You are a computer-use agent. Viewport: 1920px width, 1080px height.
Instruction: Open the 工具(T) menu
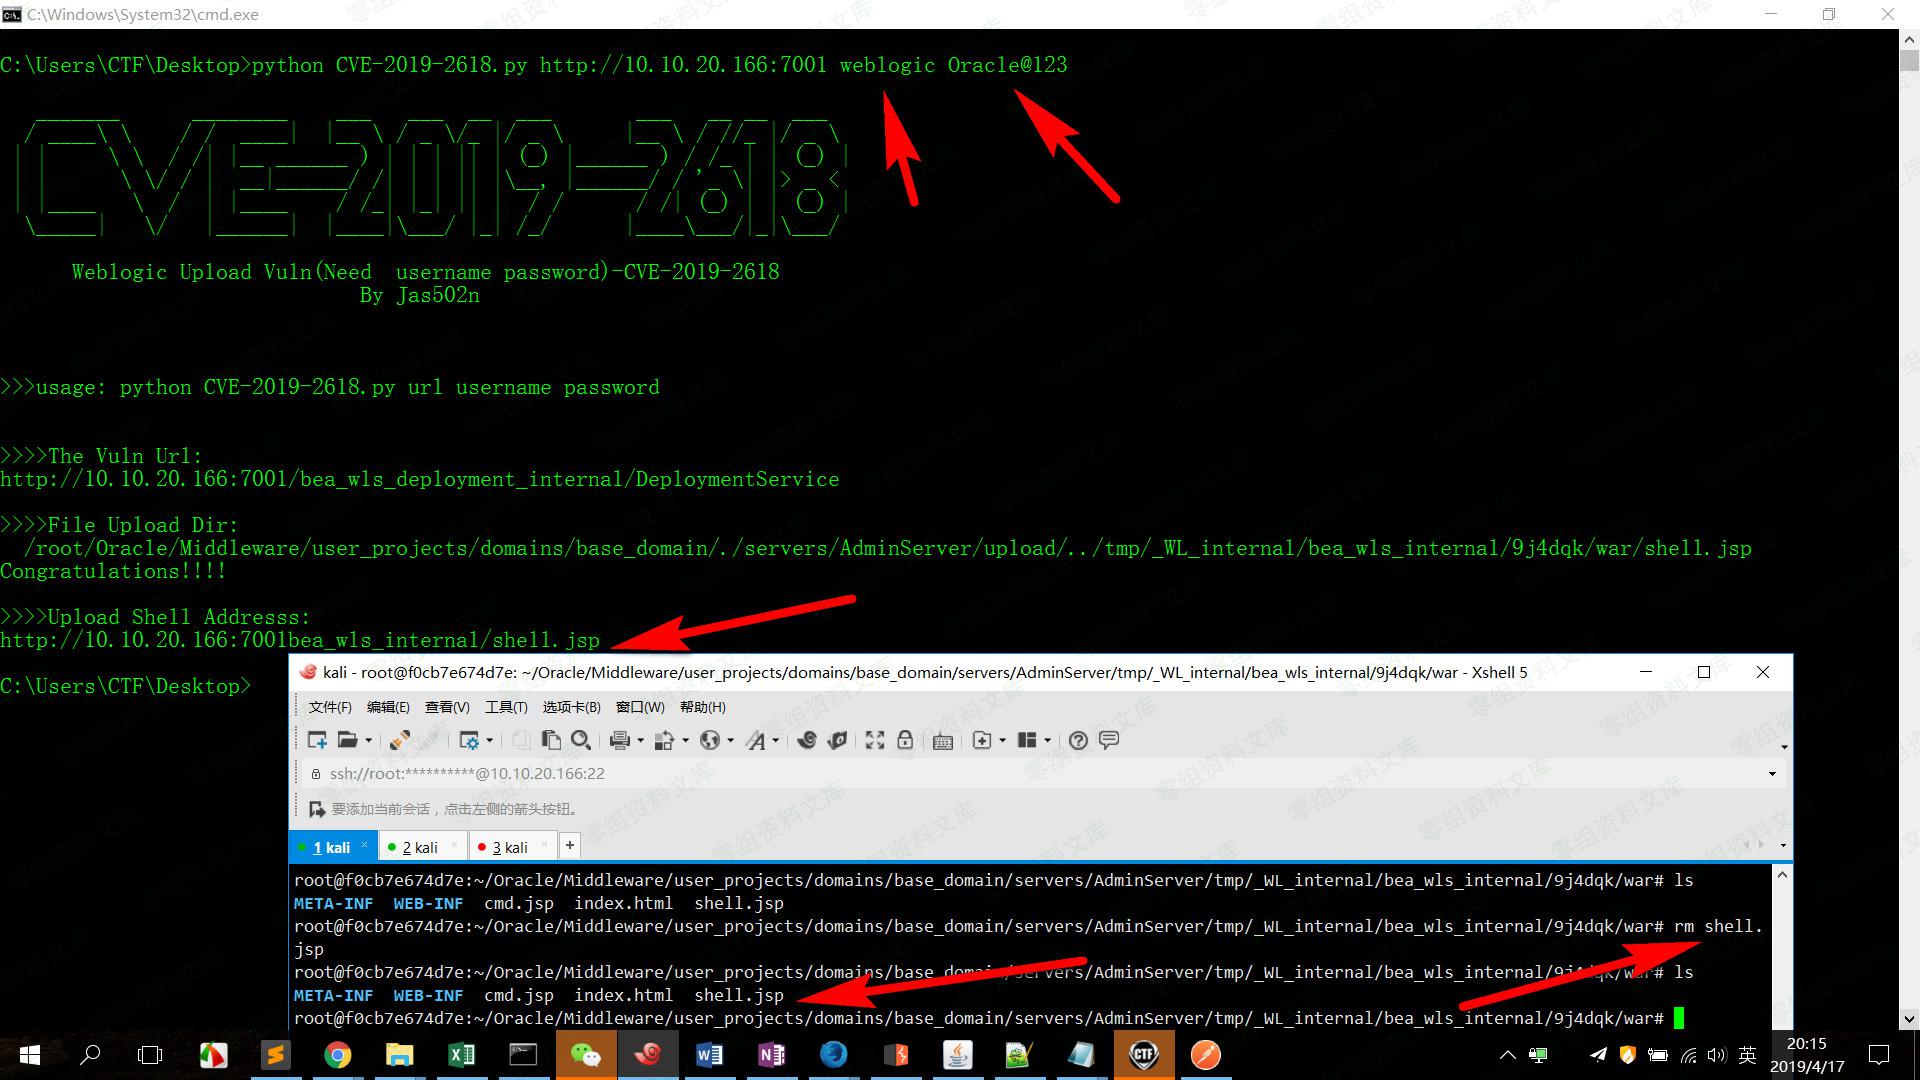(506, 707)
